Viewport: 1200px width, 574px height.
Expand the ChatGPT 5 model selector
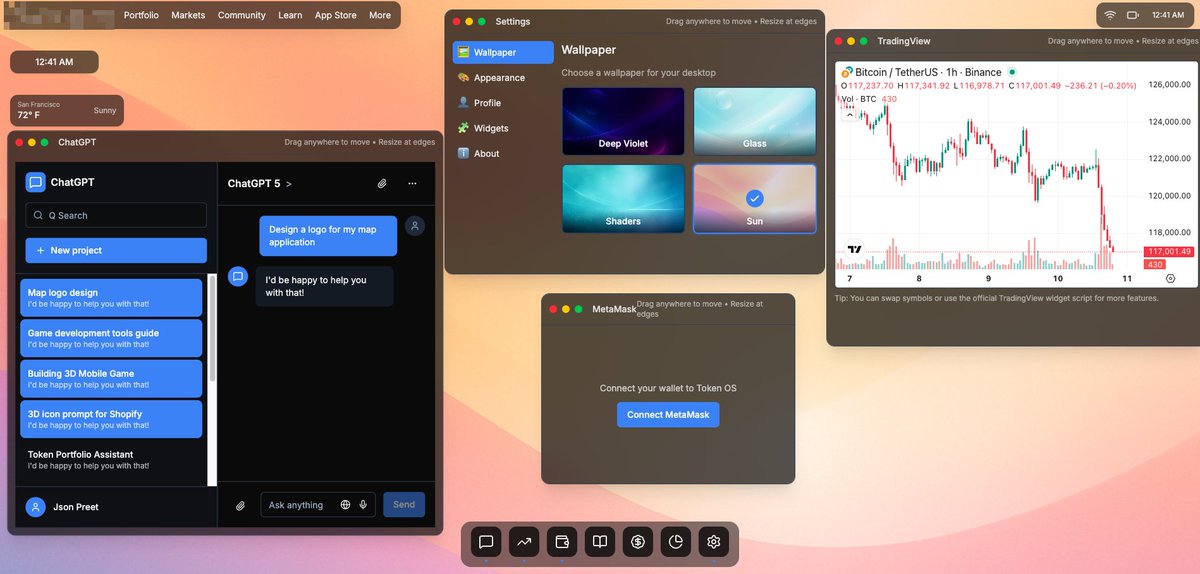click(x=260, y=184)
